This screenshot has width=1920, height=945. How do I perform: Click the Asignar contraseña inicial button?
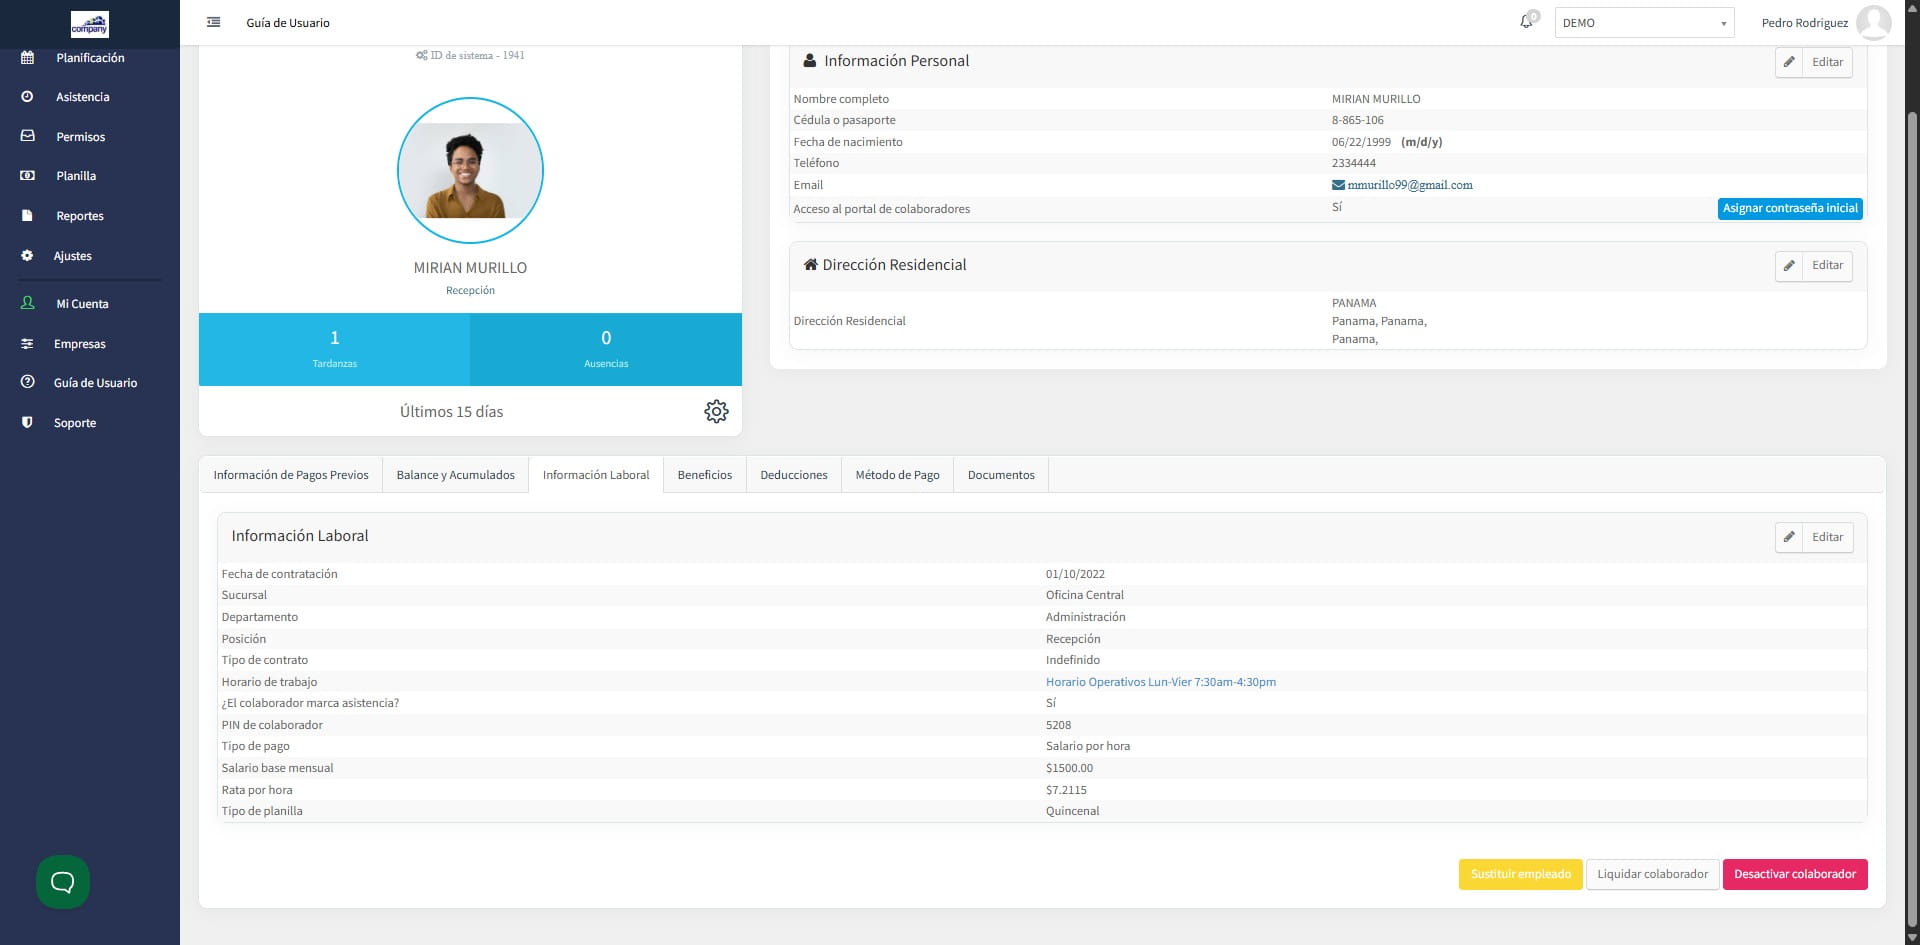(1789, 209)
